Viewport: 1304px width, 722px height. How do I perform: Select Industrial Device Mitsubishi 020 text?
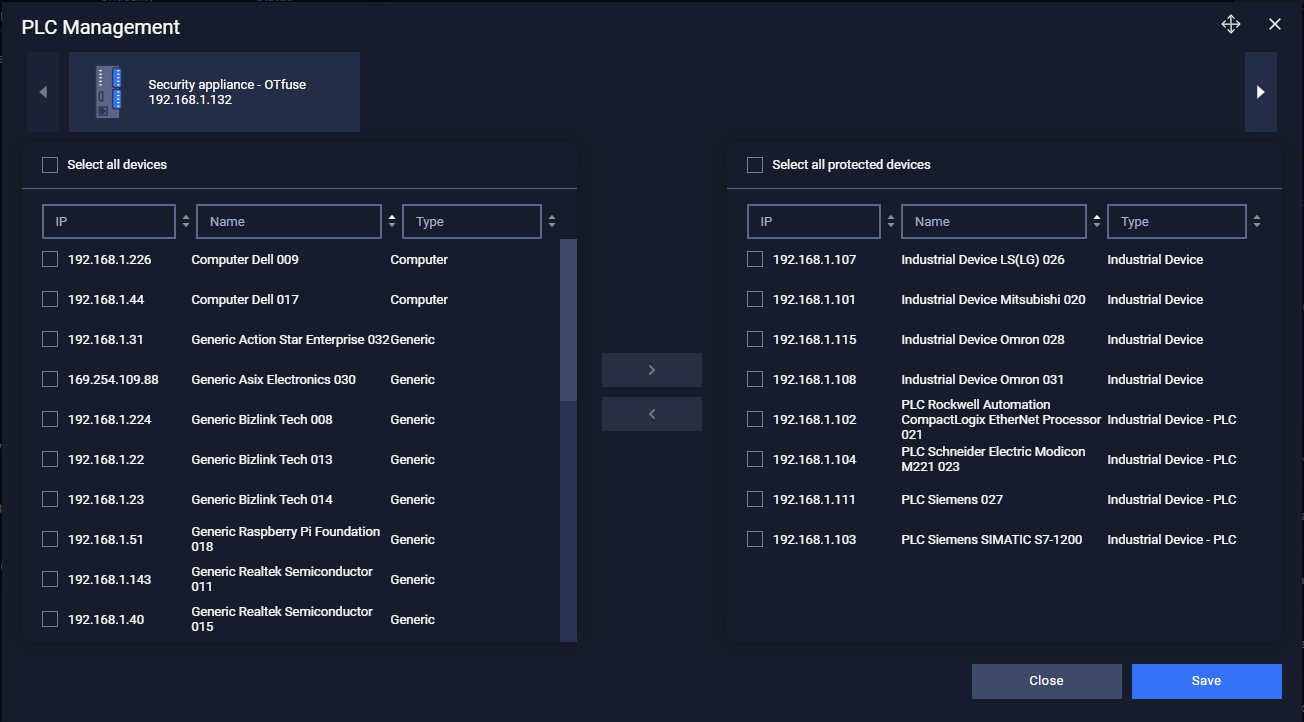(x=993, y=300)
